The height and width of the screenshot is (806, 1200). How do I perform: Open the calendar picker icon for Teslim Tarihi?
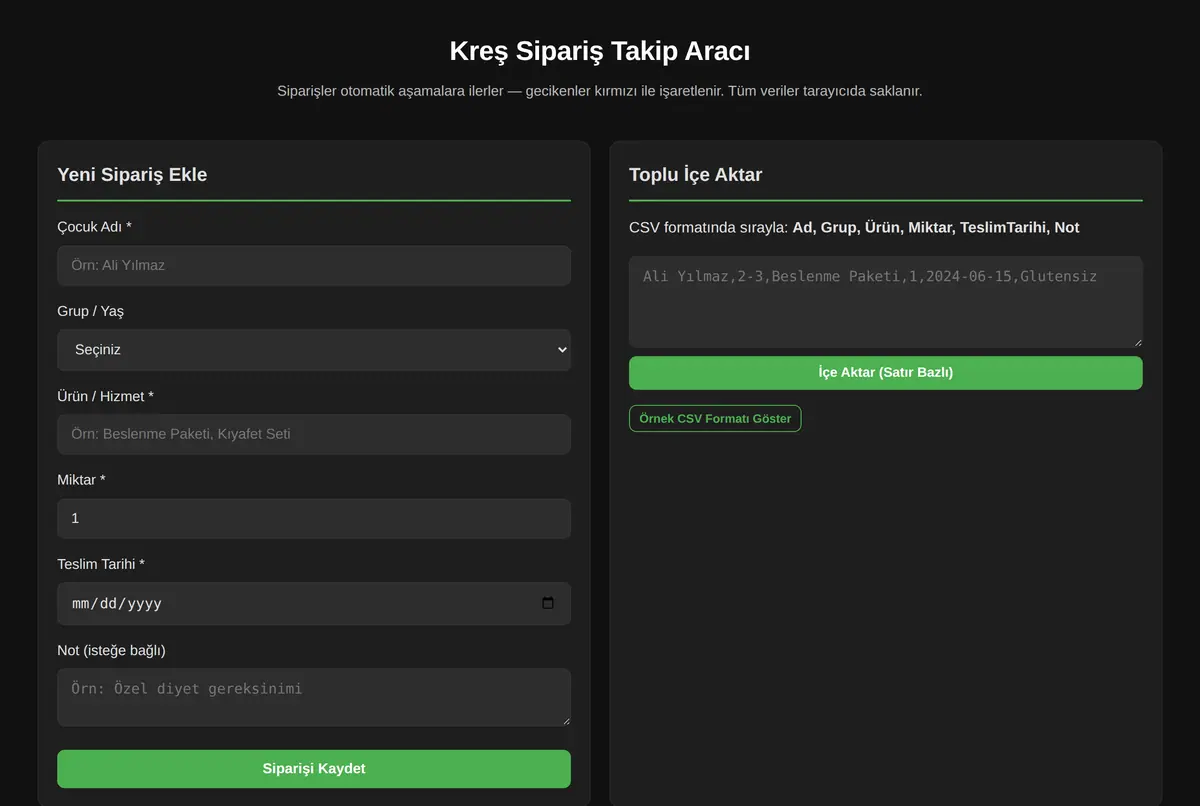(x=547, y=603)
